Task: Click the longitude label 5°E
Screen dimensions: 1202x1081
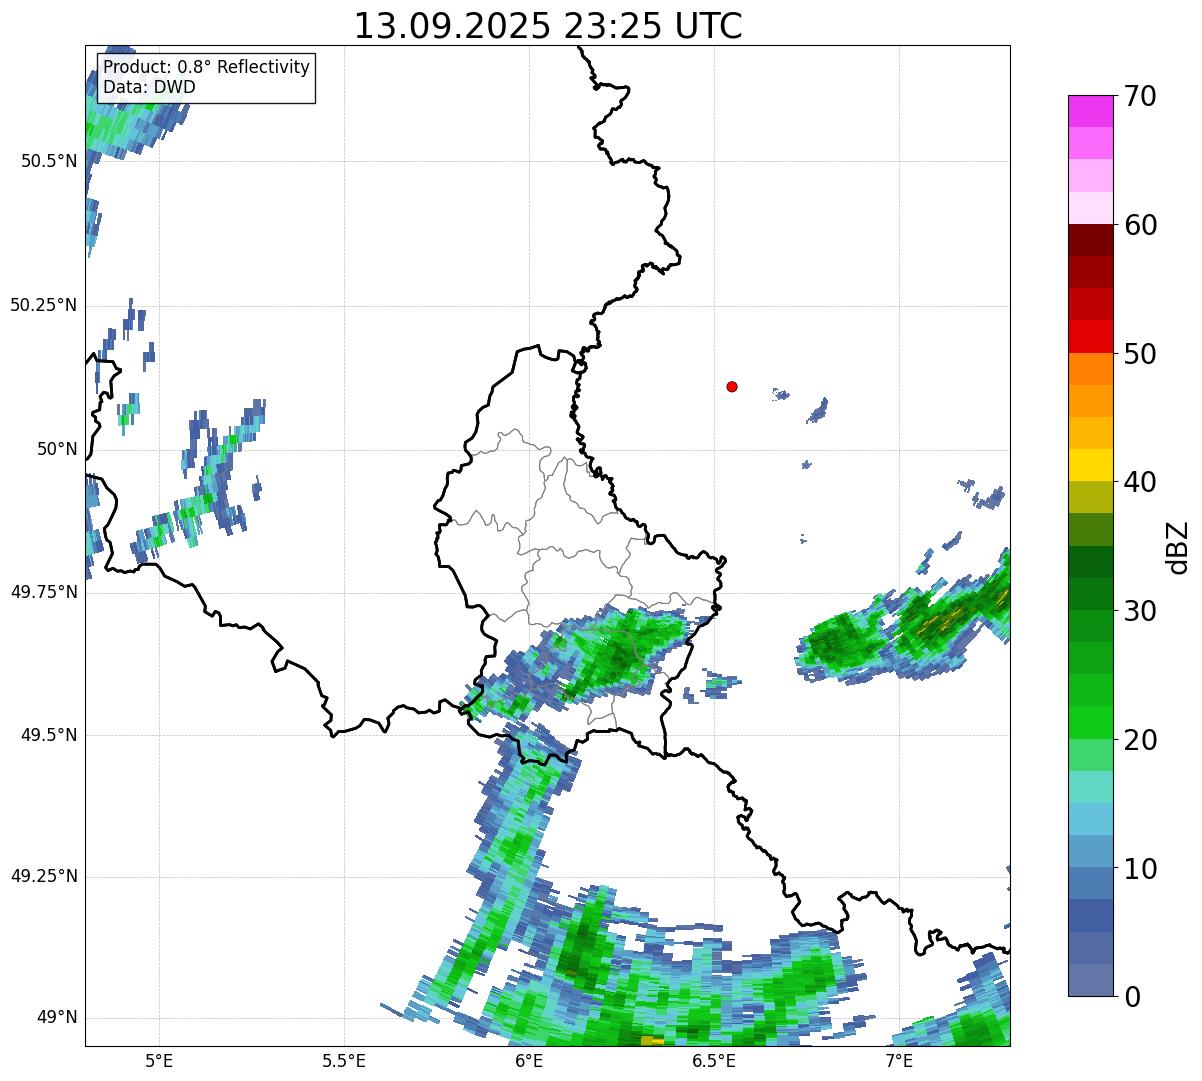Action: pos(159,1060)
